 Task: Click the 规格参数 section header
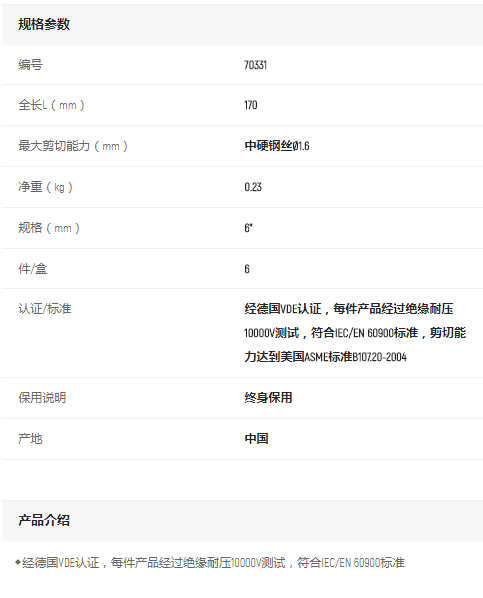(44, 24)
